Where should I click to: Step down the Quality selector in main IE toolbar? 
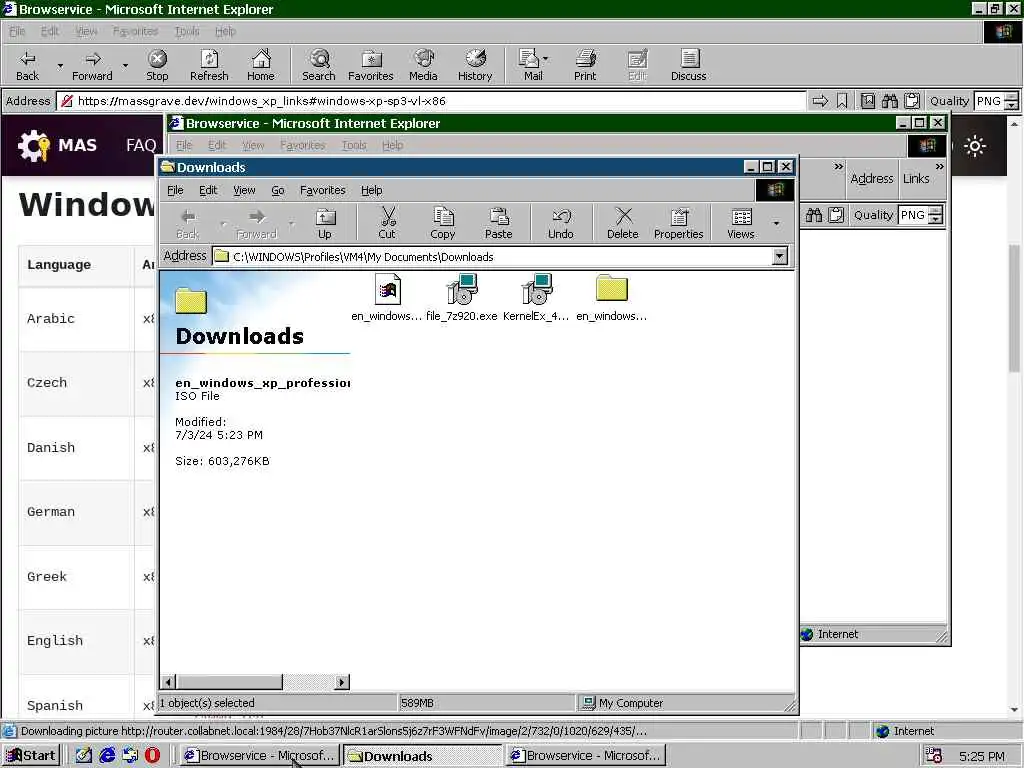click(x=1012, y=105)
